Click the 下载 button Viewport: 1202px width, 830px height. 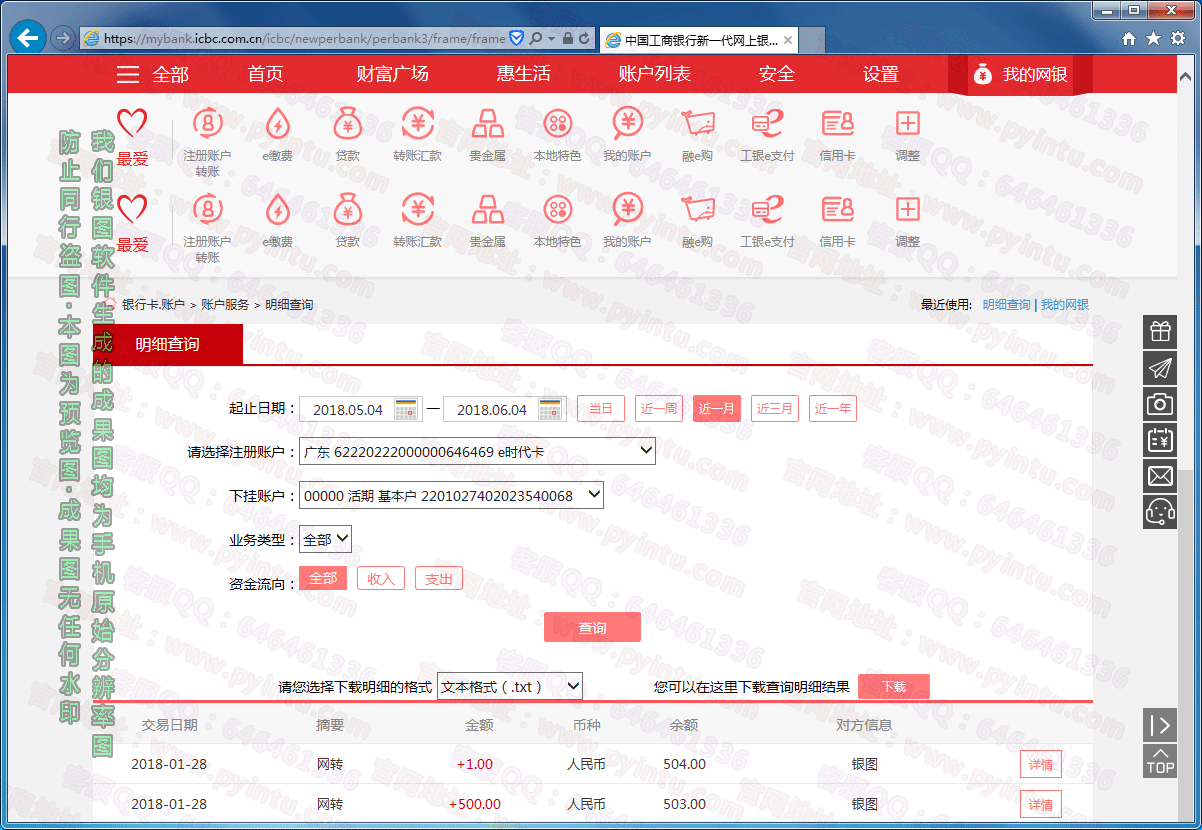point(894,686)
